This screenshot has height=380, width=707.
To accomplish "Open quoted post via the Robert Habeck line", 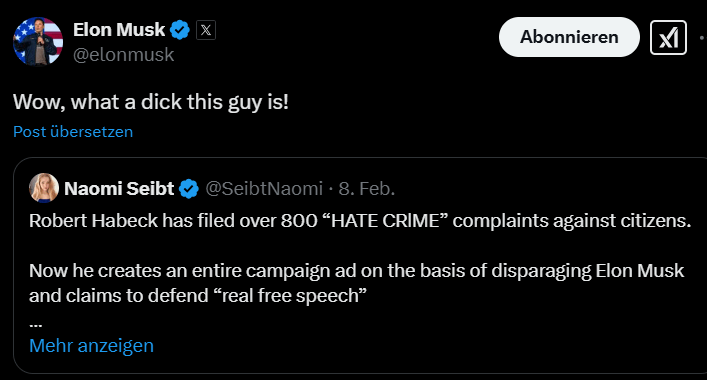I will click(360, 221).
